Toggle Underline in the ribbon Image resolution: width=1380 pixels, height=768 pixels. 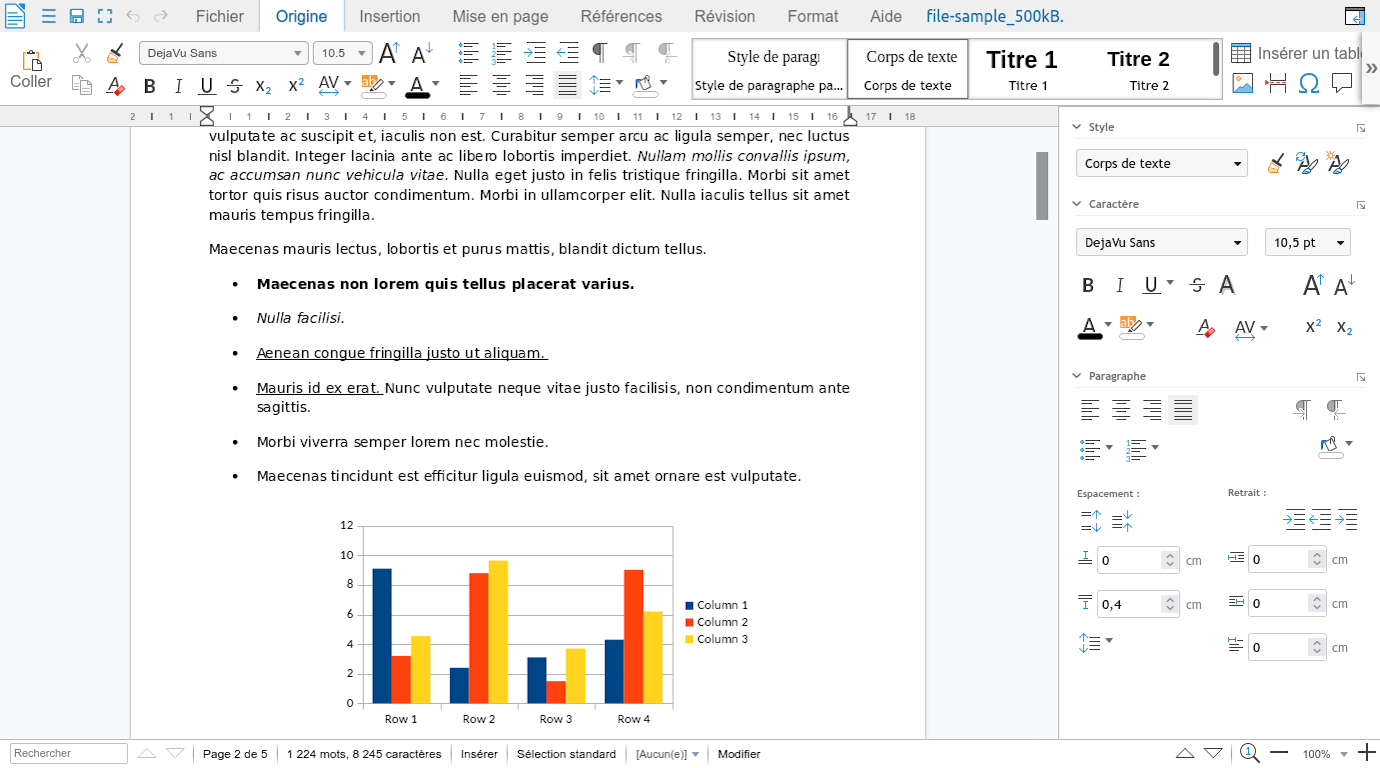tap(207, 86)
